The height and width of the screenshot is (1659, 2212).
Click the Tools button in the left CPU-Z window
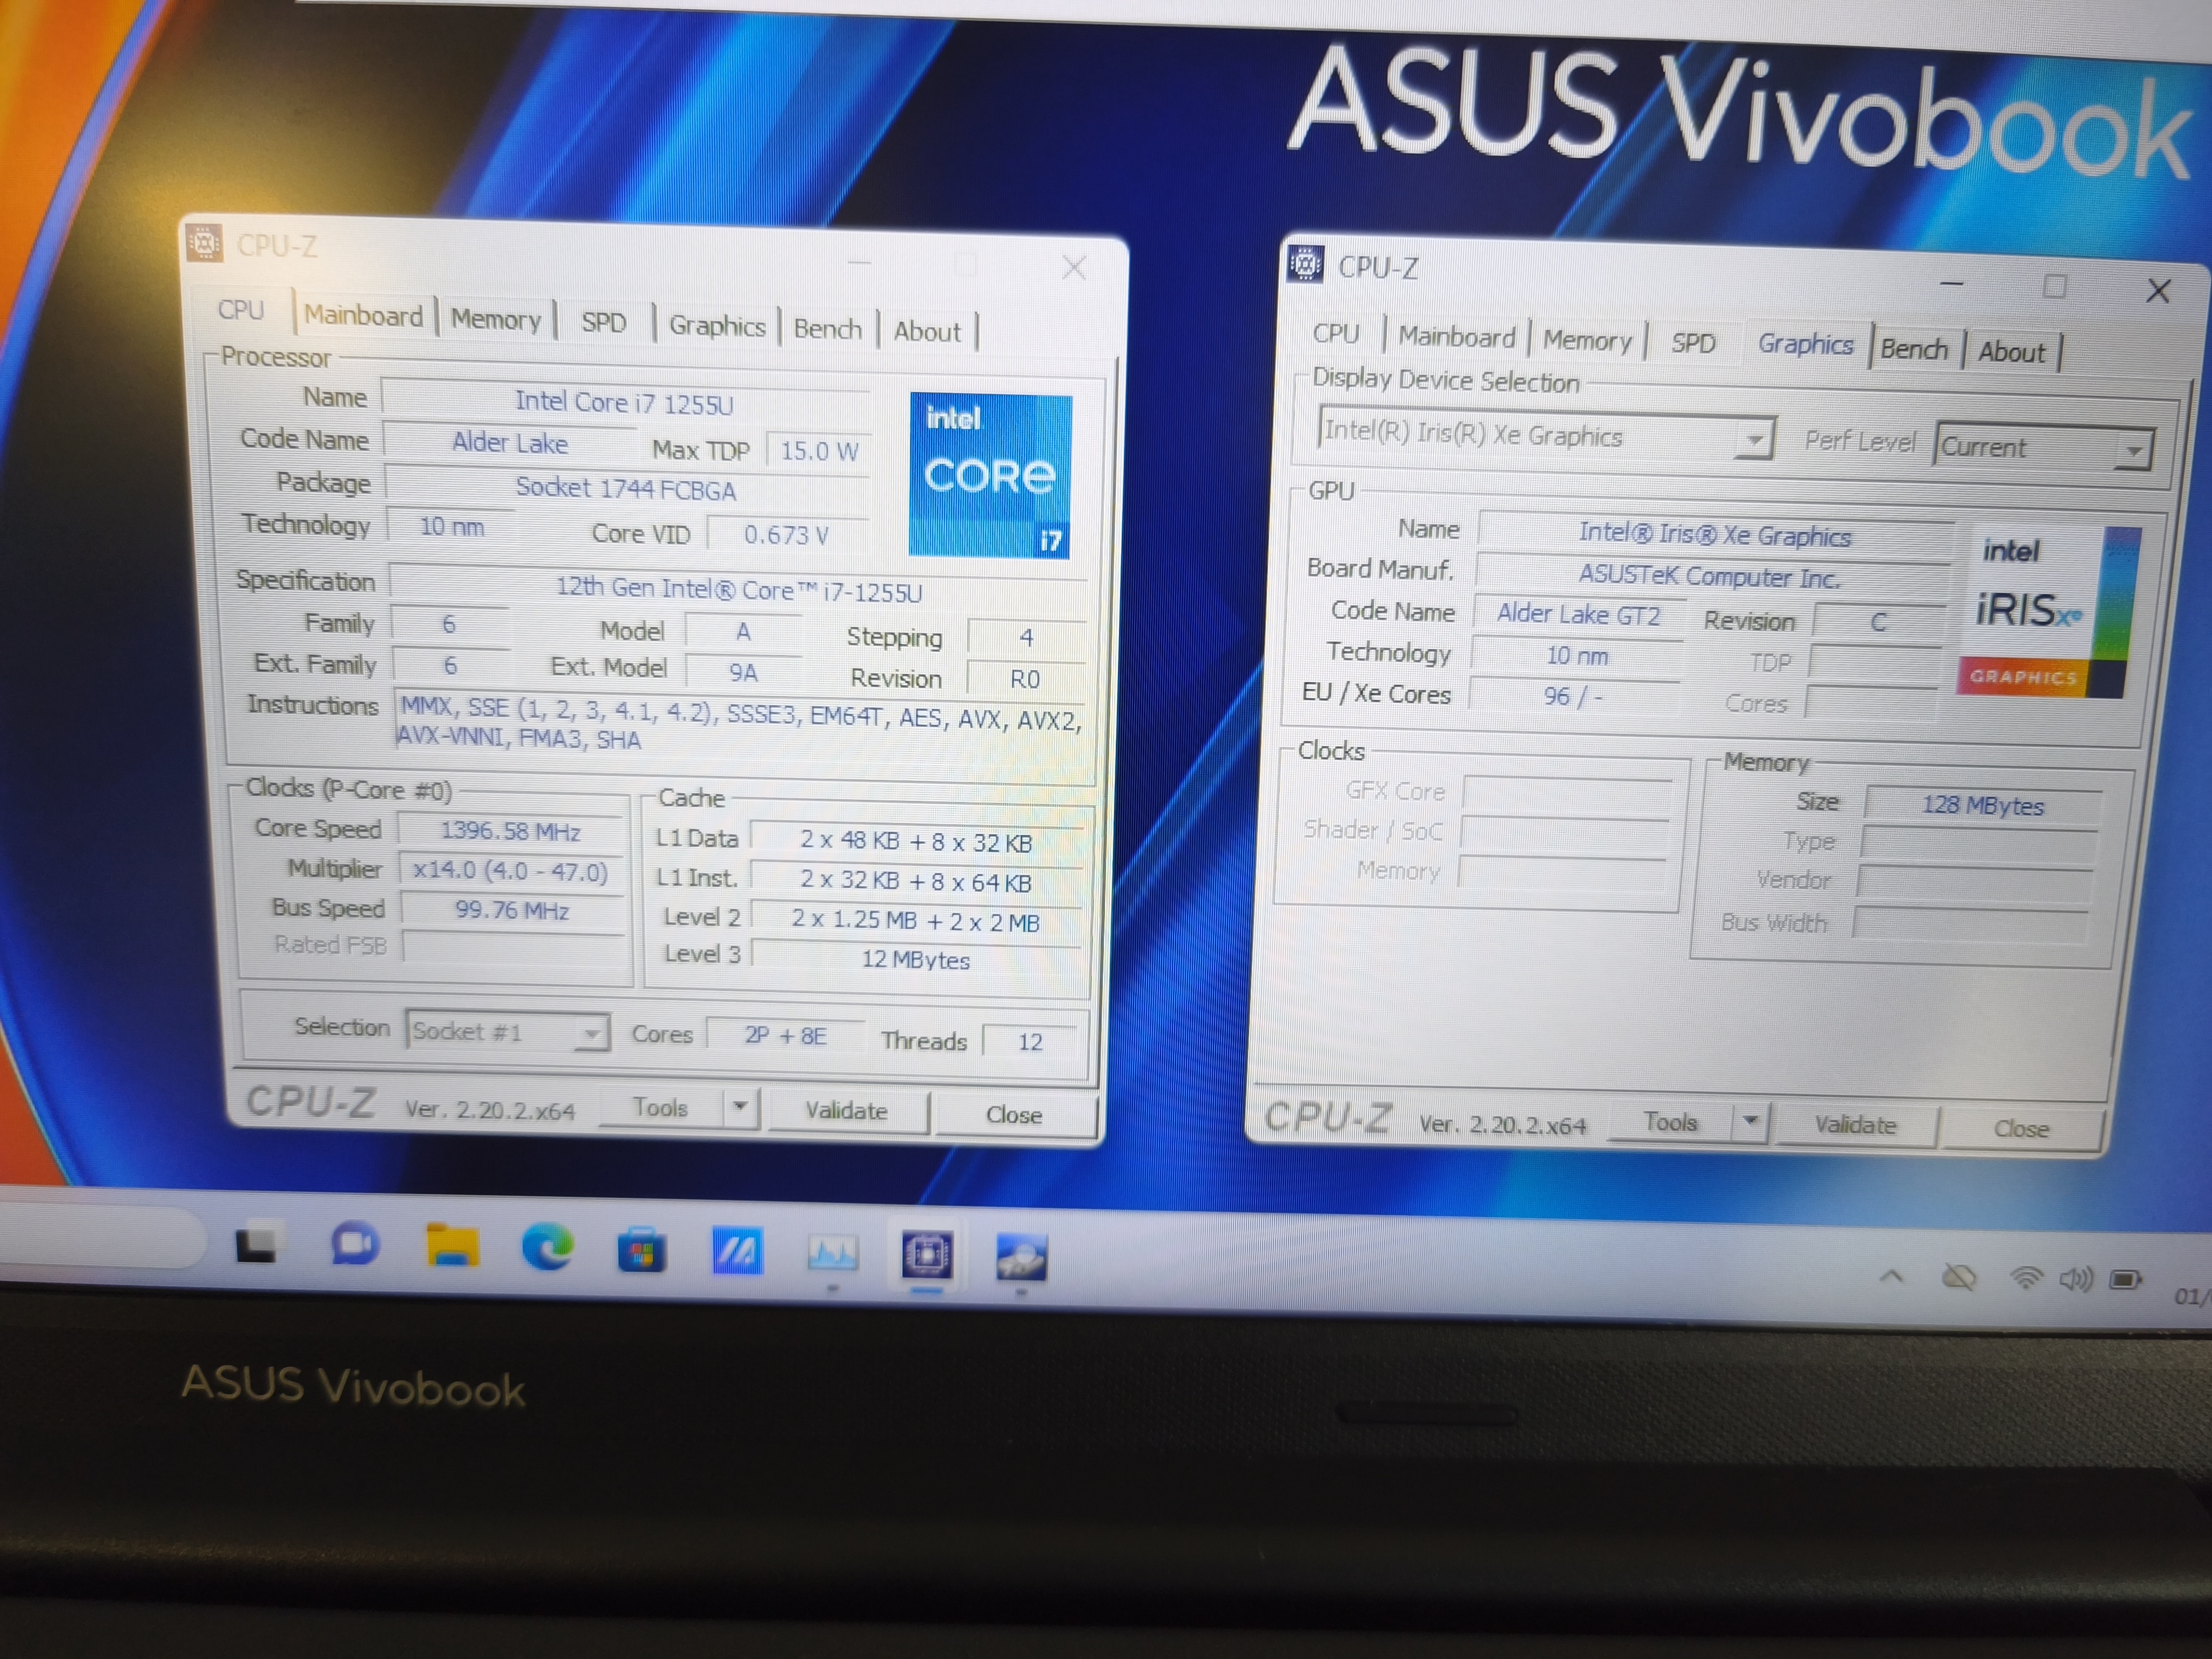(661, 1107)
